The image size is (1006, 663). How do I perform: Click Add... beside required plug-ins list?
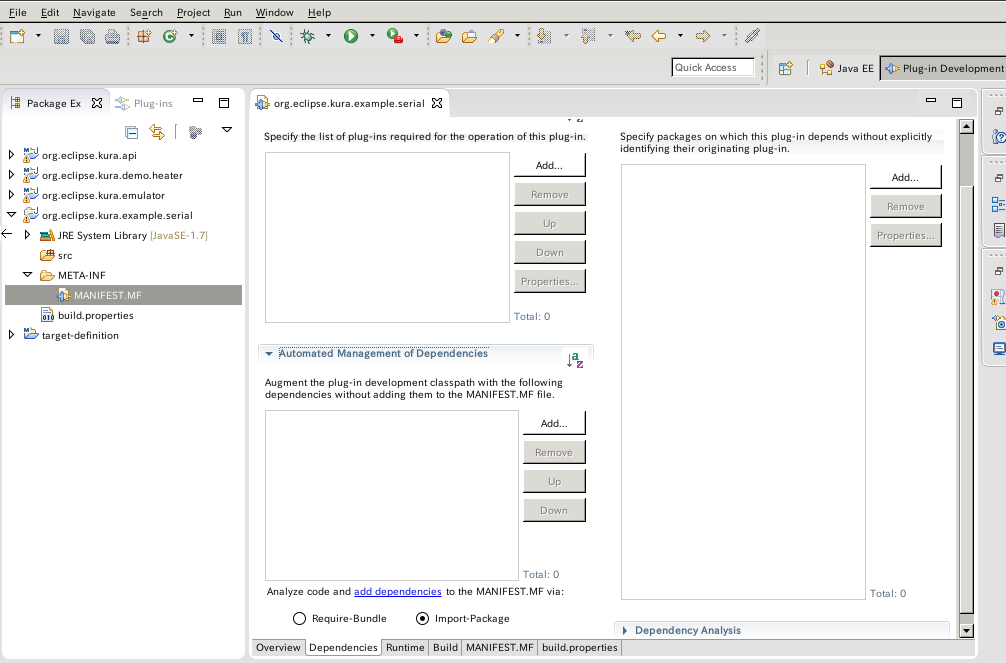(549, 165)
